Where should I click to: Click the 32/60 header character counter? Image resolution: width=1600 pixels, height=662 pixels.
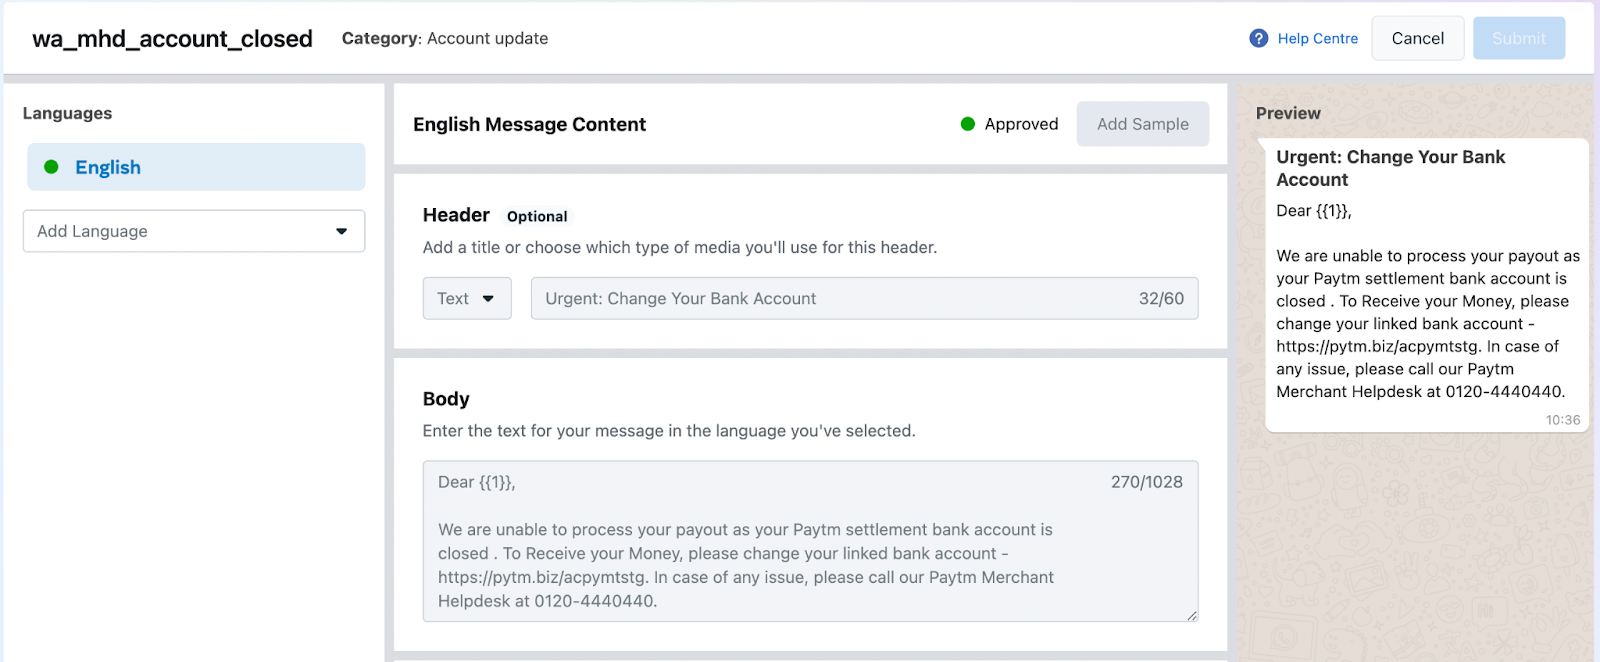point(1161,298)
